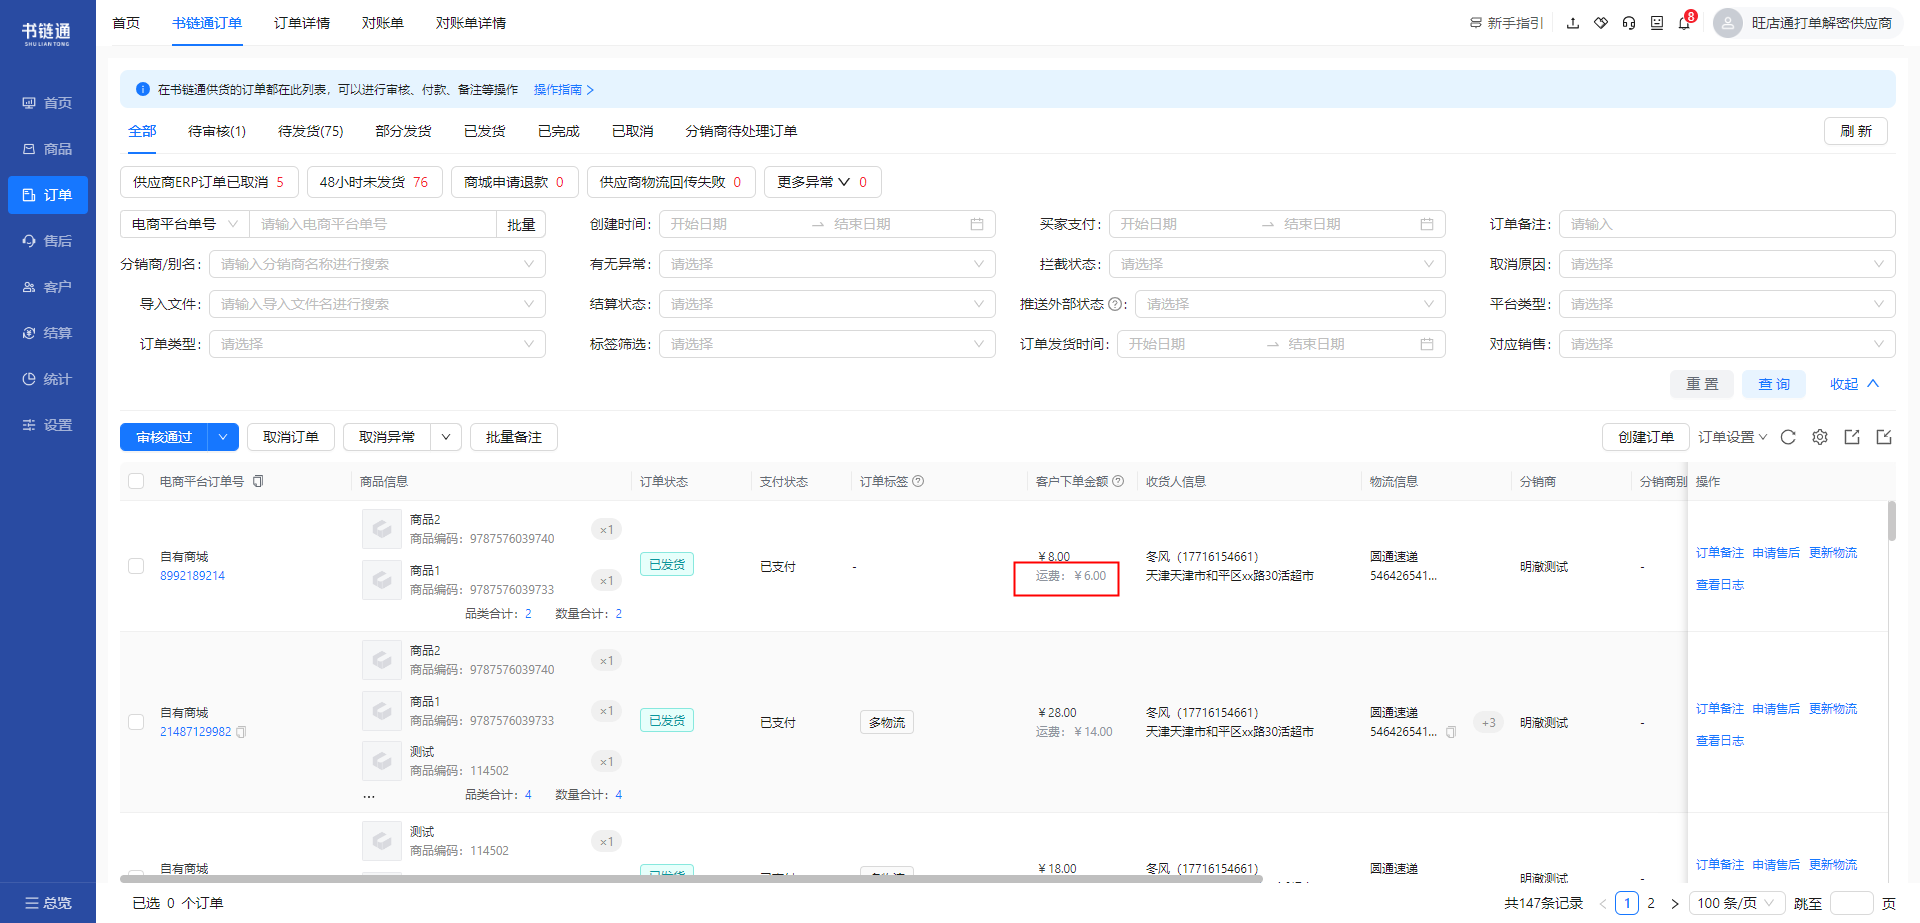
Task: Click calendar icon in 创建时间 field
Action: tap(977, 224)
